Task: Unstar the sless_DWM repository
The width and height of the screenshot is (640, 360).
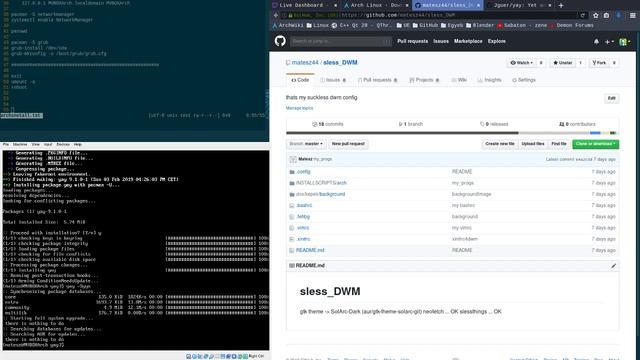Action: (x=562, y=63)
